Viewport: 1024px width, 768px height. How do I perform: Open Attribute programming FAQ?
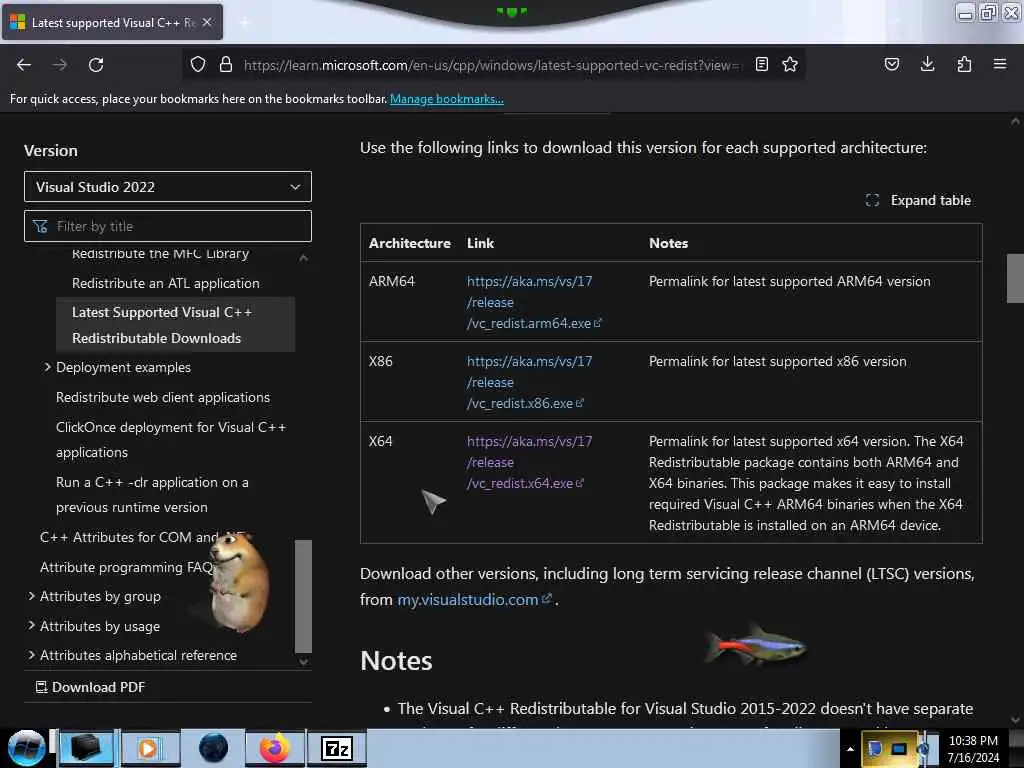(127, 568)
